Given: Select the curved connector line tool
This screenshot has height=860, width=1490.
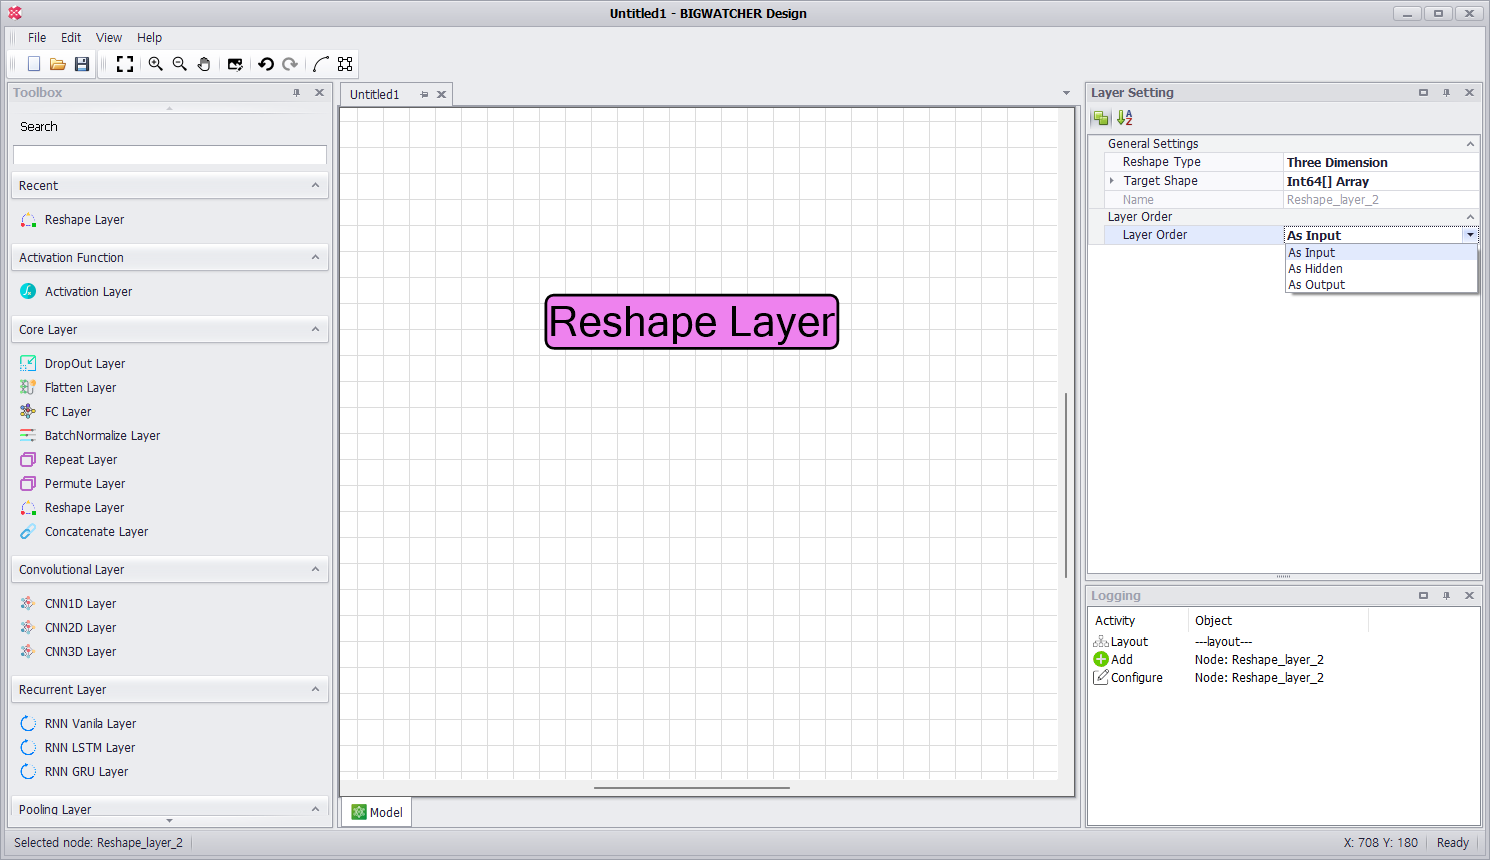Looking at the screenshot, I should (321, 64).
